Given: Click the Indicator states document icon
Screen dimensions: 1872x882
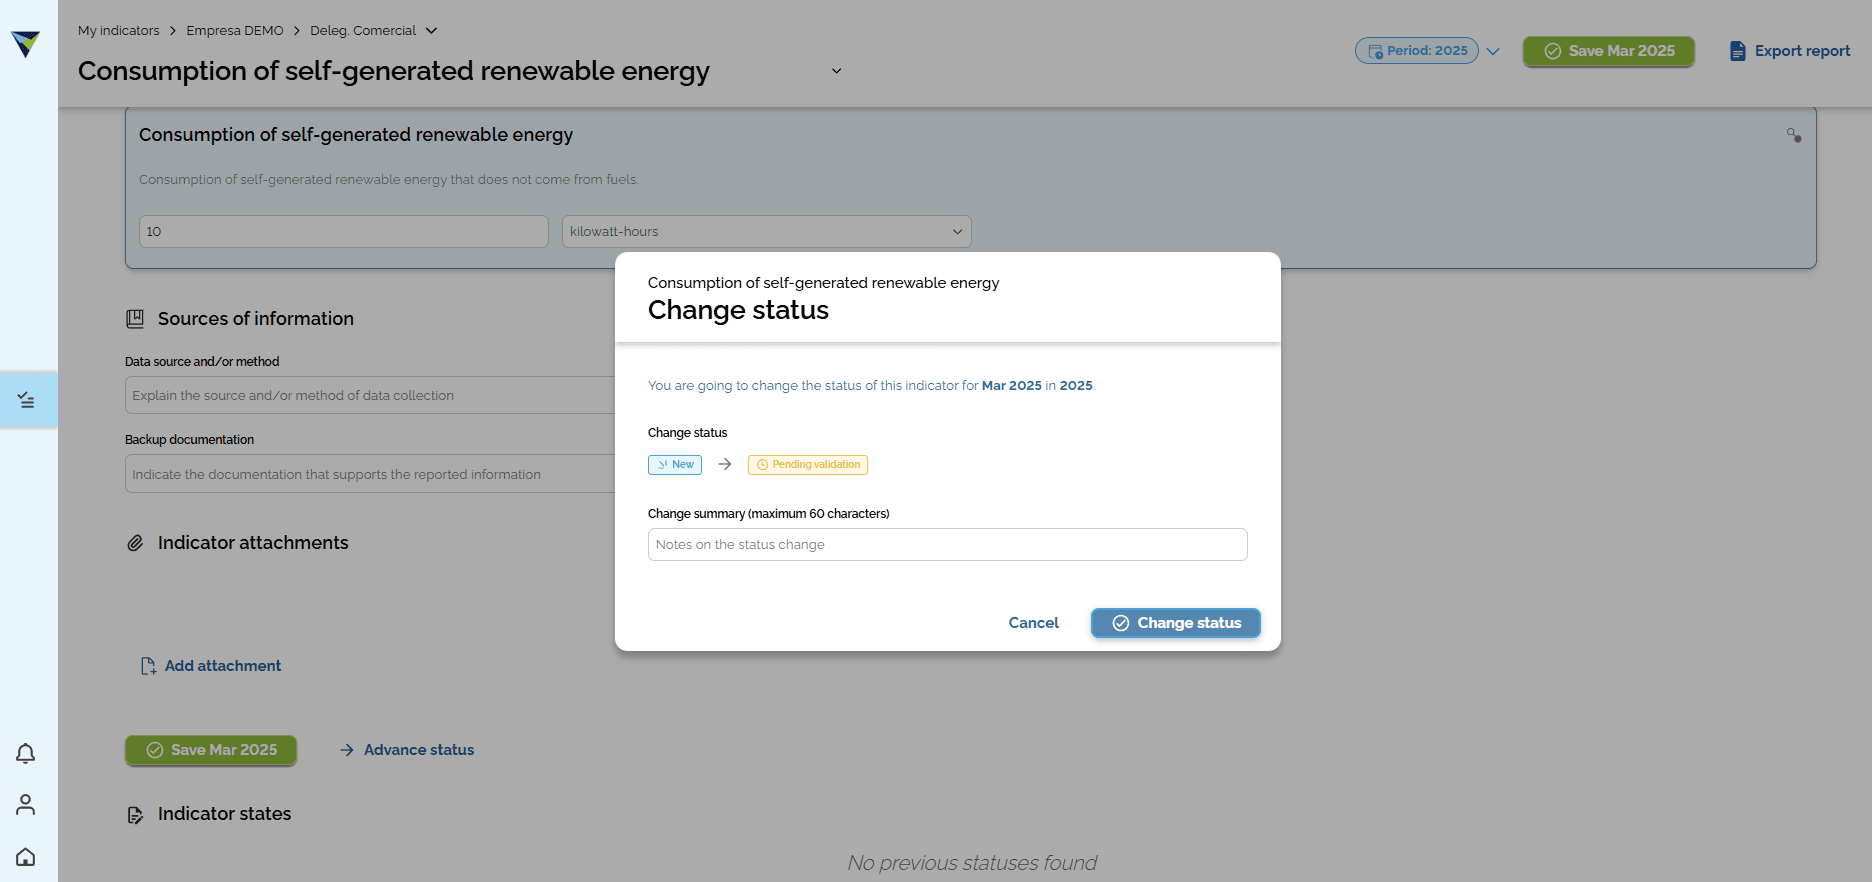Looking at the screenshot, I should tap(135, 815).
